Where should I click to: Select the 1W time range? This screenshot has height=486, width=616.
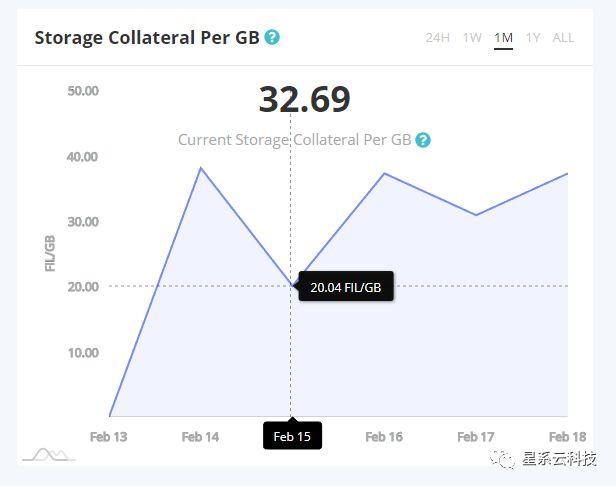[472, 38]
